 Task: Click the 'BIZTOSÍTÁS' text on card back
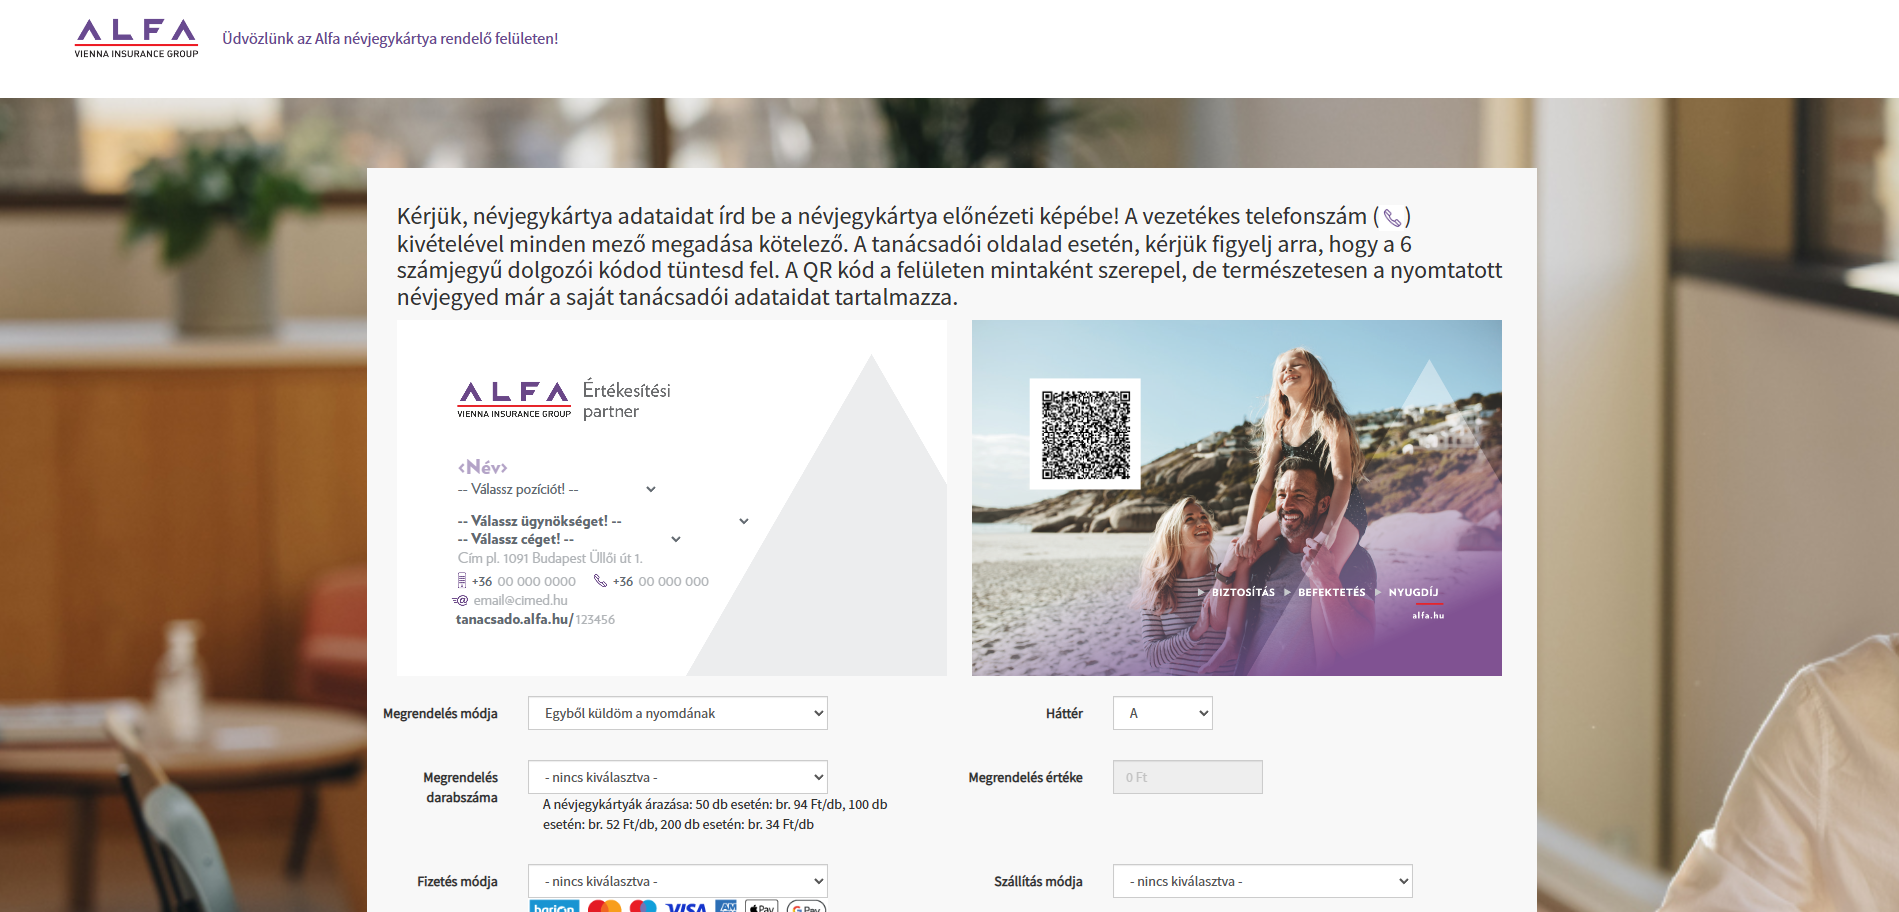pyautogui.click(x=1243, y=592)
